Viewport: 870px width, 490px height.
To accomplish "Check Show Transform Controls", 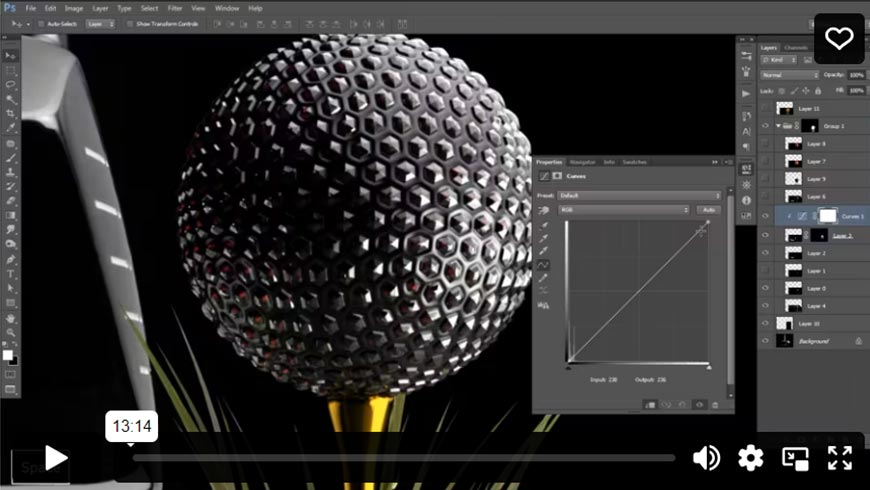I will (129, 23).
